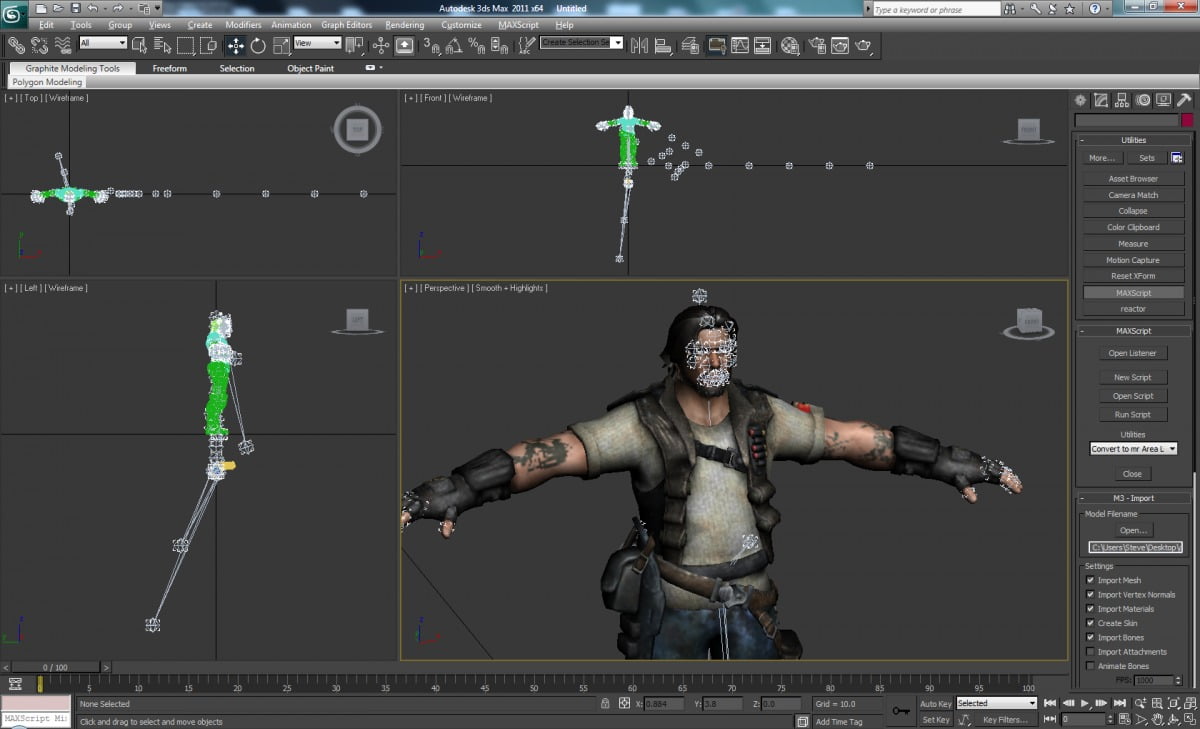The width and height of the screenshot is (1200, 729).
Task: Open the Material Editor icon
Action: point(790,45)
